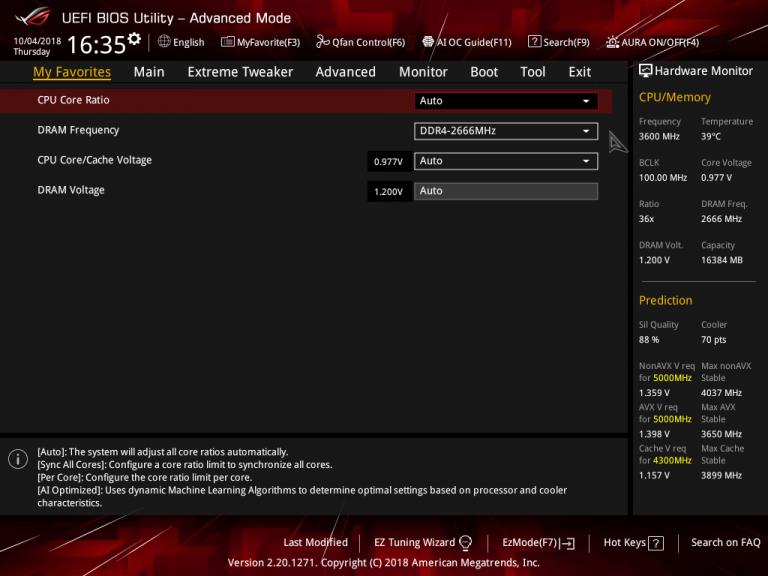Click the 100.00 MHz BCLK value

(x=663, y=178)
